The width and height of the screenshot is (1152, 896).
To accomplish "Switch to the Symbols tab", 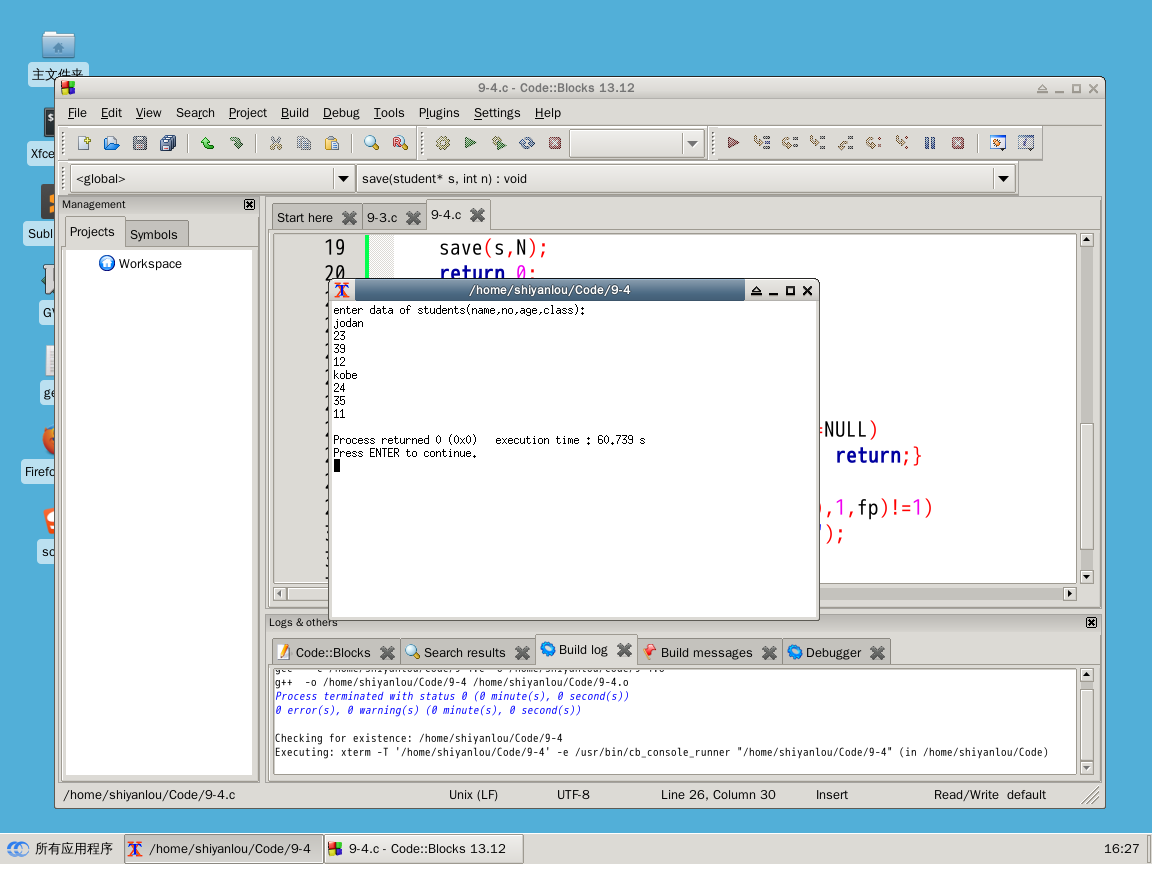I will point(154,234).
